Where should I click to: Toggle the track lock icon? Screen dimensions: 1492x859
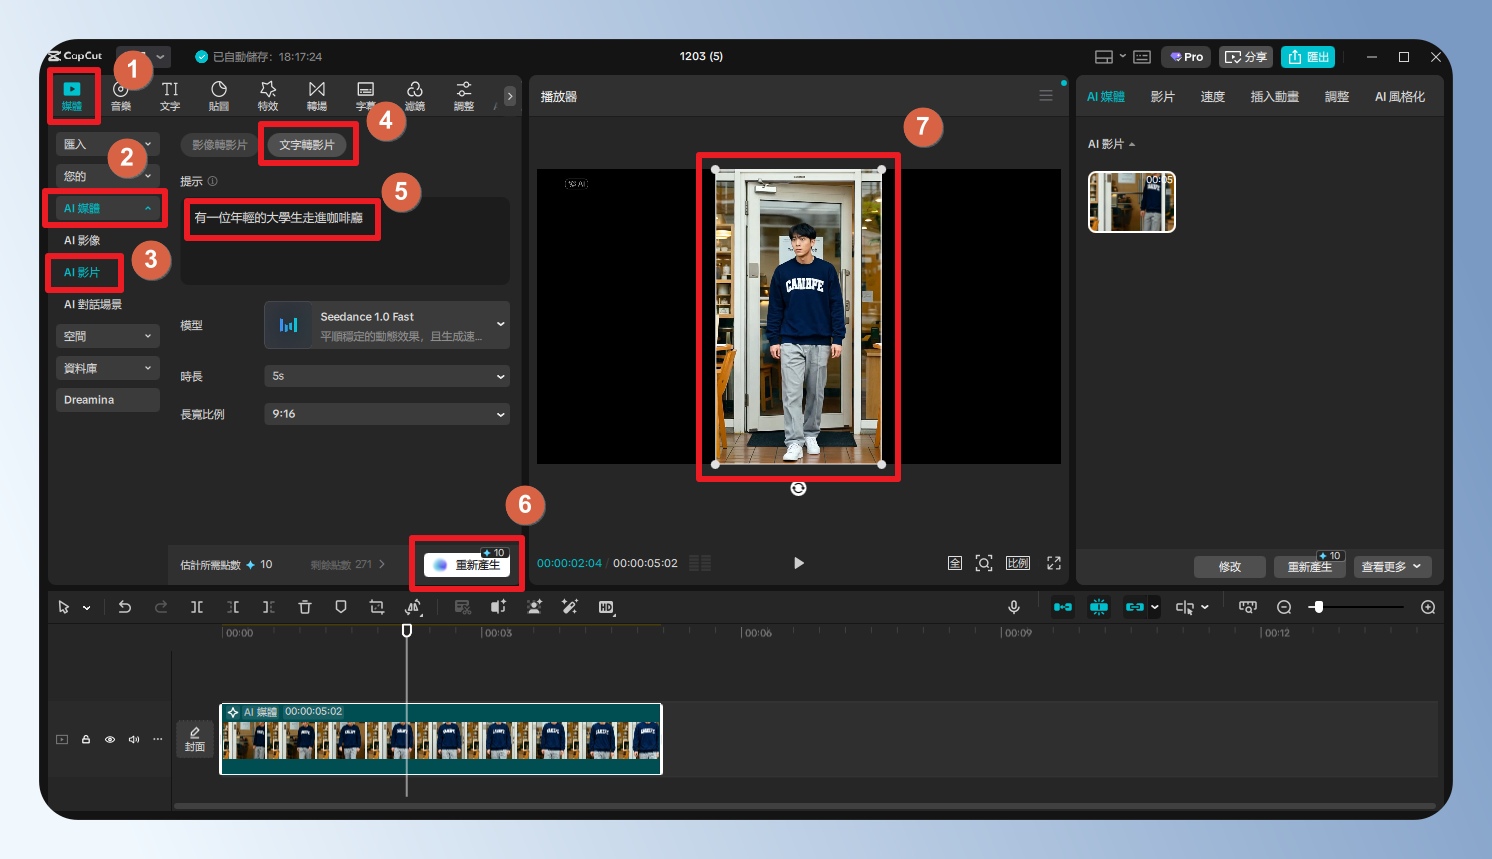pos(86,739)
